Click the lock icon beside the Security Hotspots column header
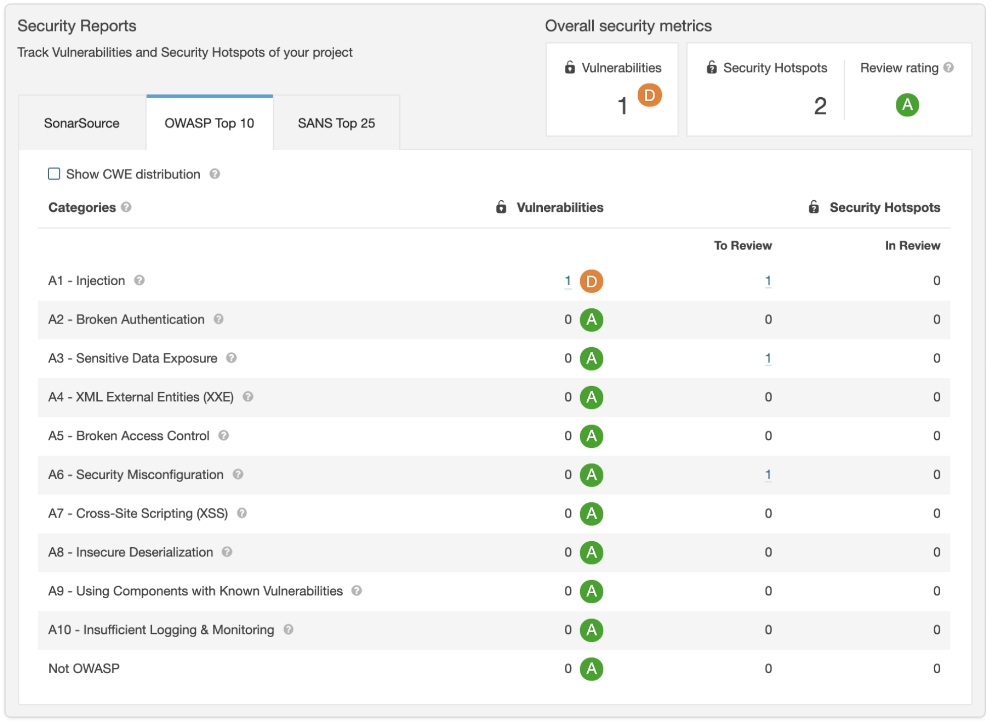This screenshot has height=724, width=997. point(813,207)
